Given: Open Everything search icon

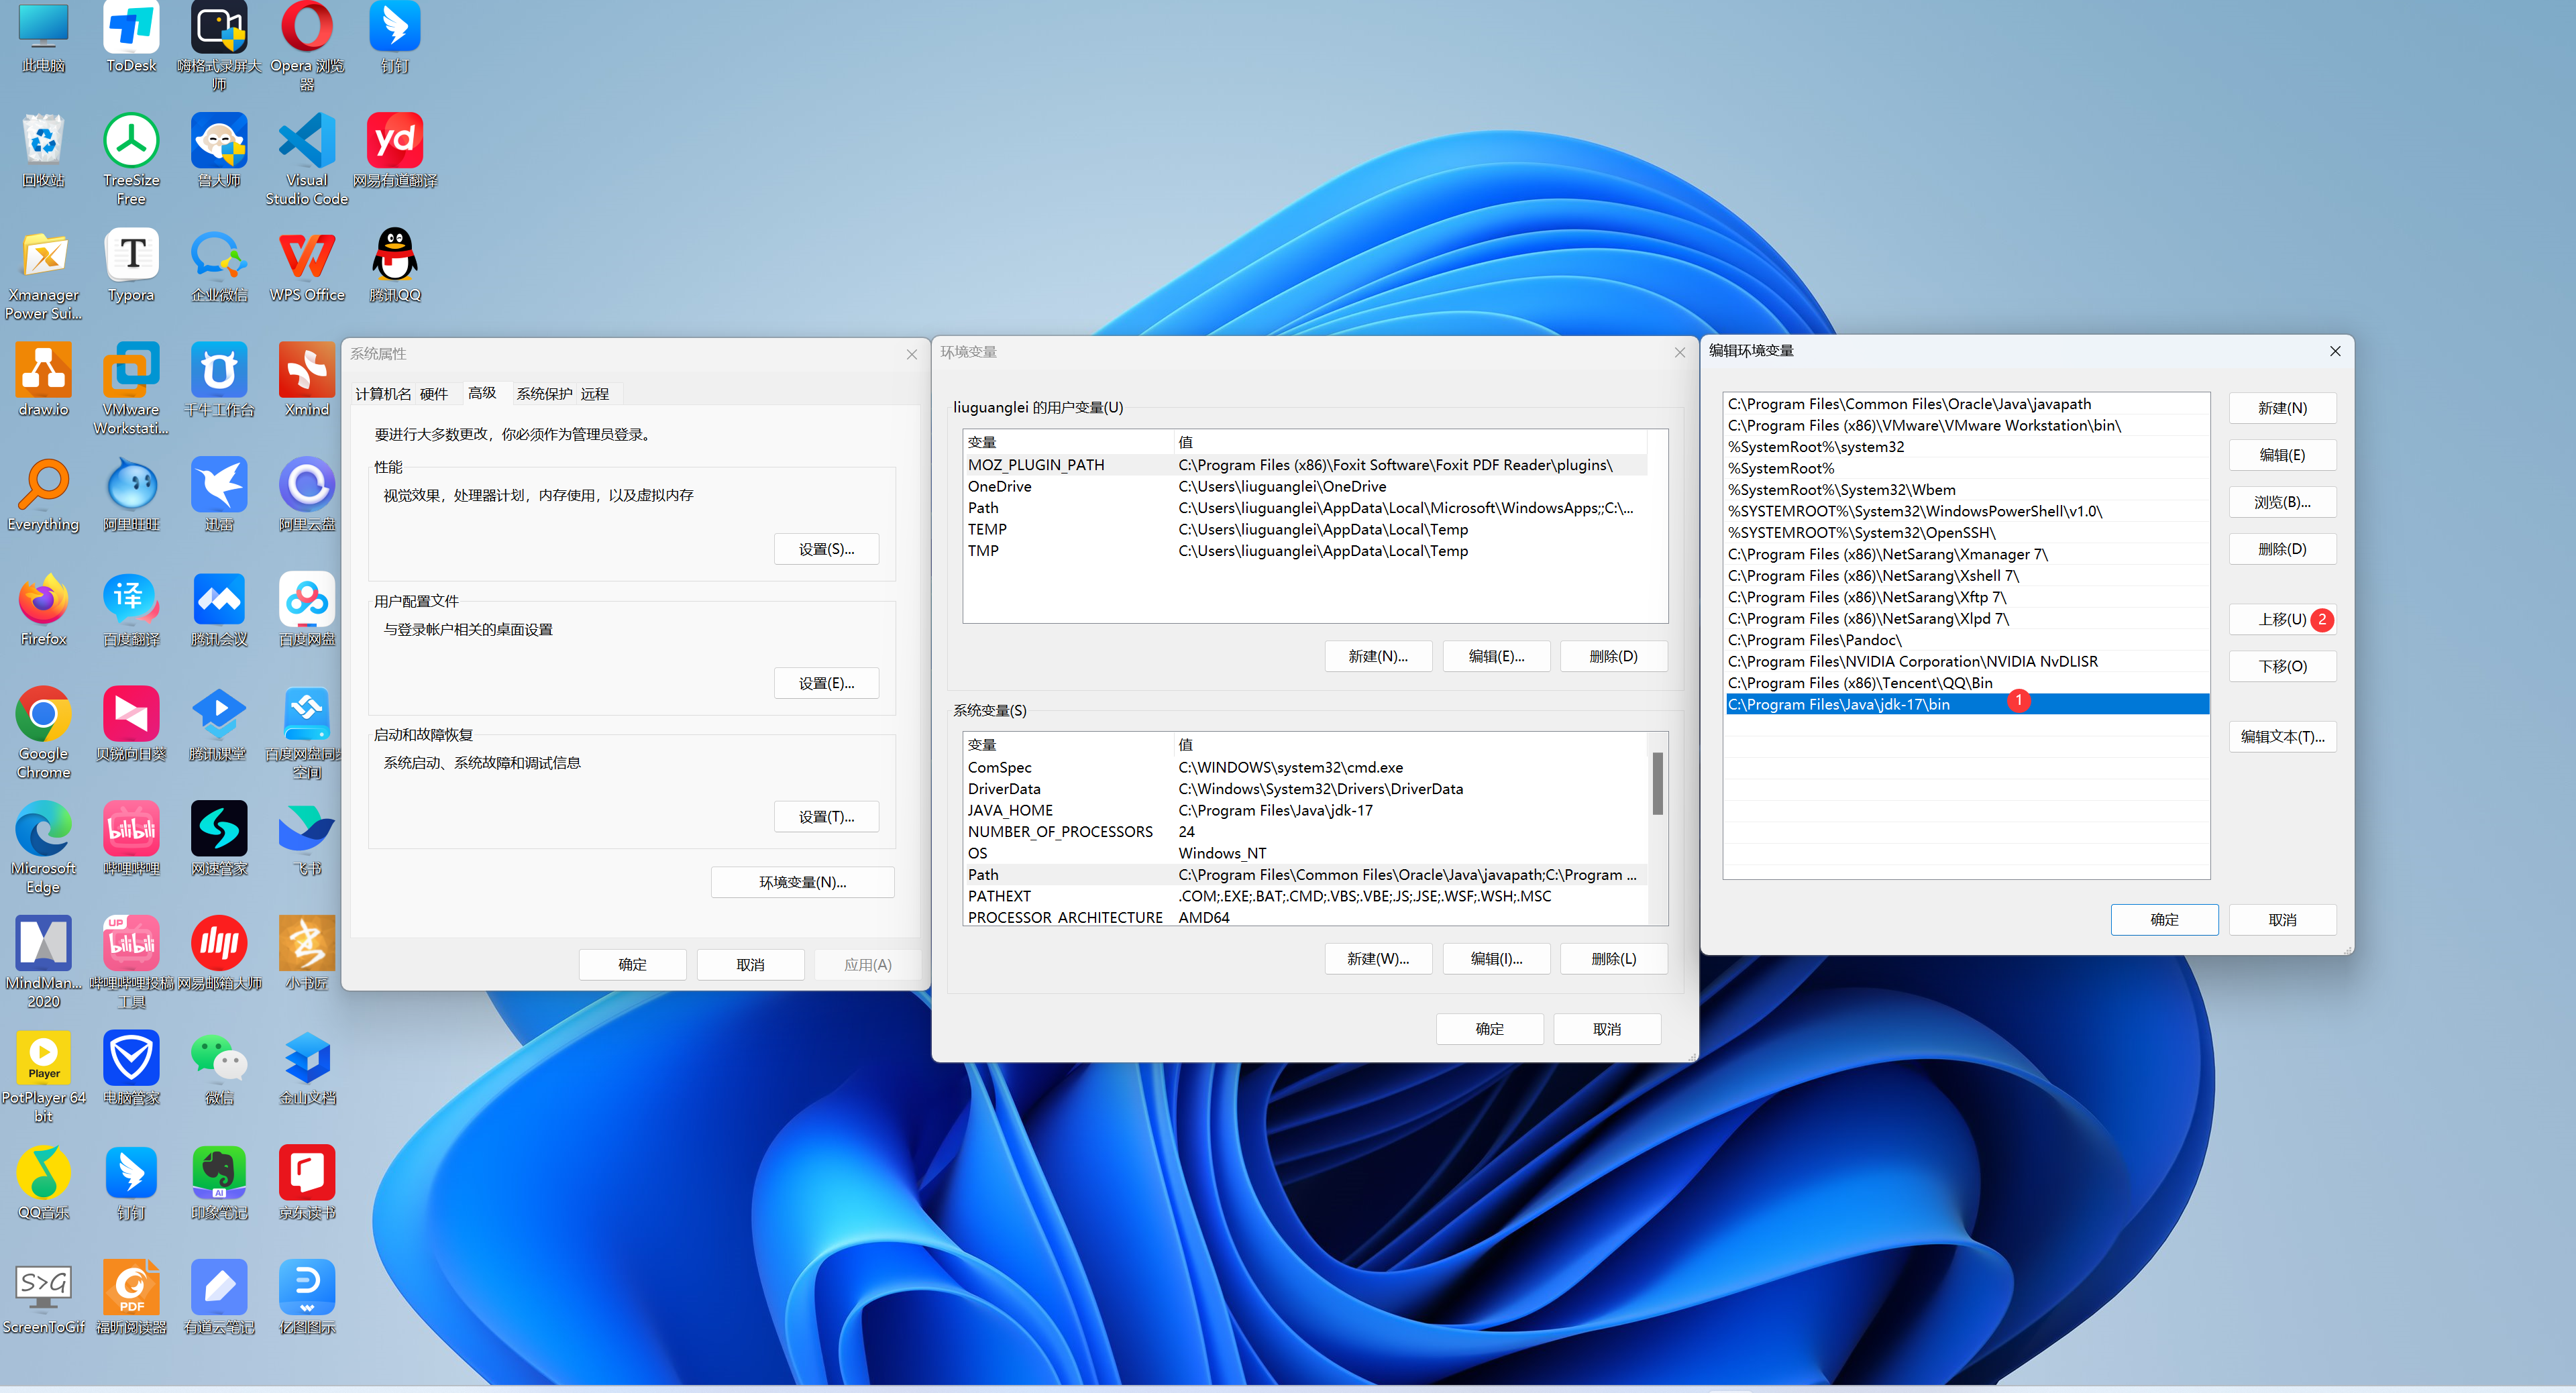Looking at the screenshot, I should pos(43,494).
